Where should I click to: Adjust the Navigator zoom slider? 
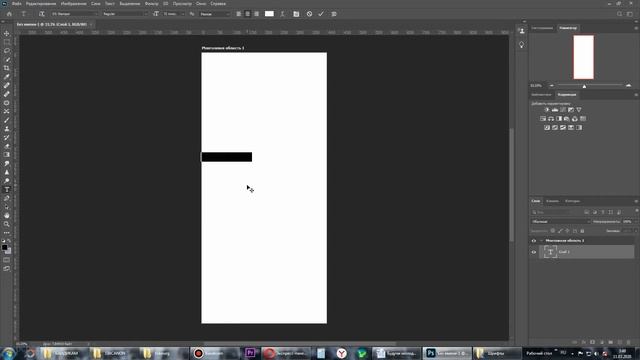pyautogui.click(x=584, y=86)
